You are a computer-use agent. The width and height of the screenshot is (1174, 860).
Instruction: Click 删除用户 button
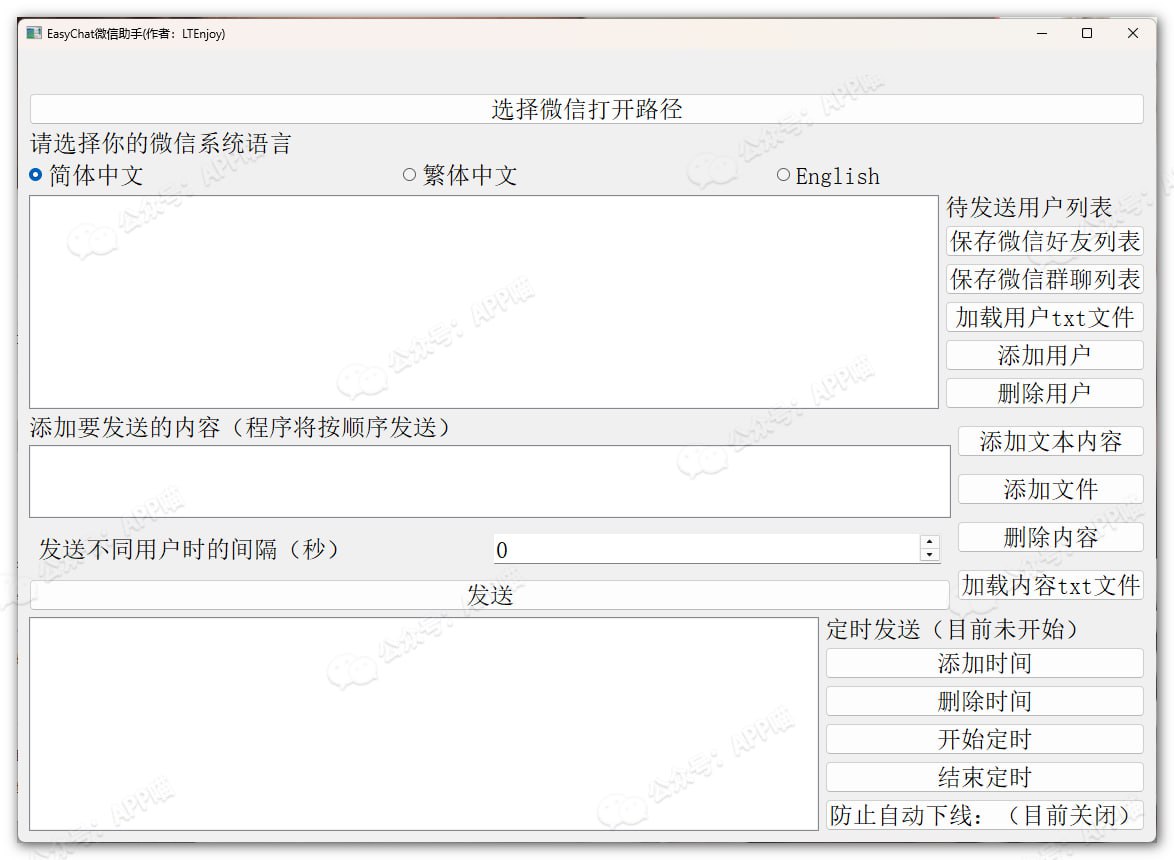click(x=1044, y=393)
